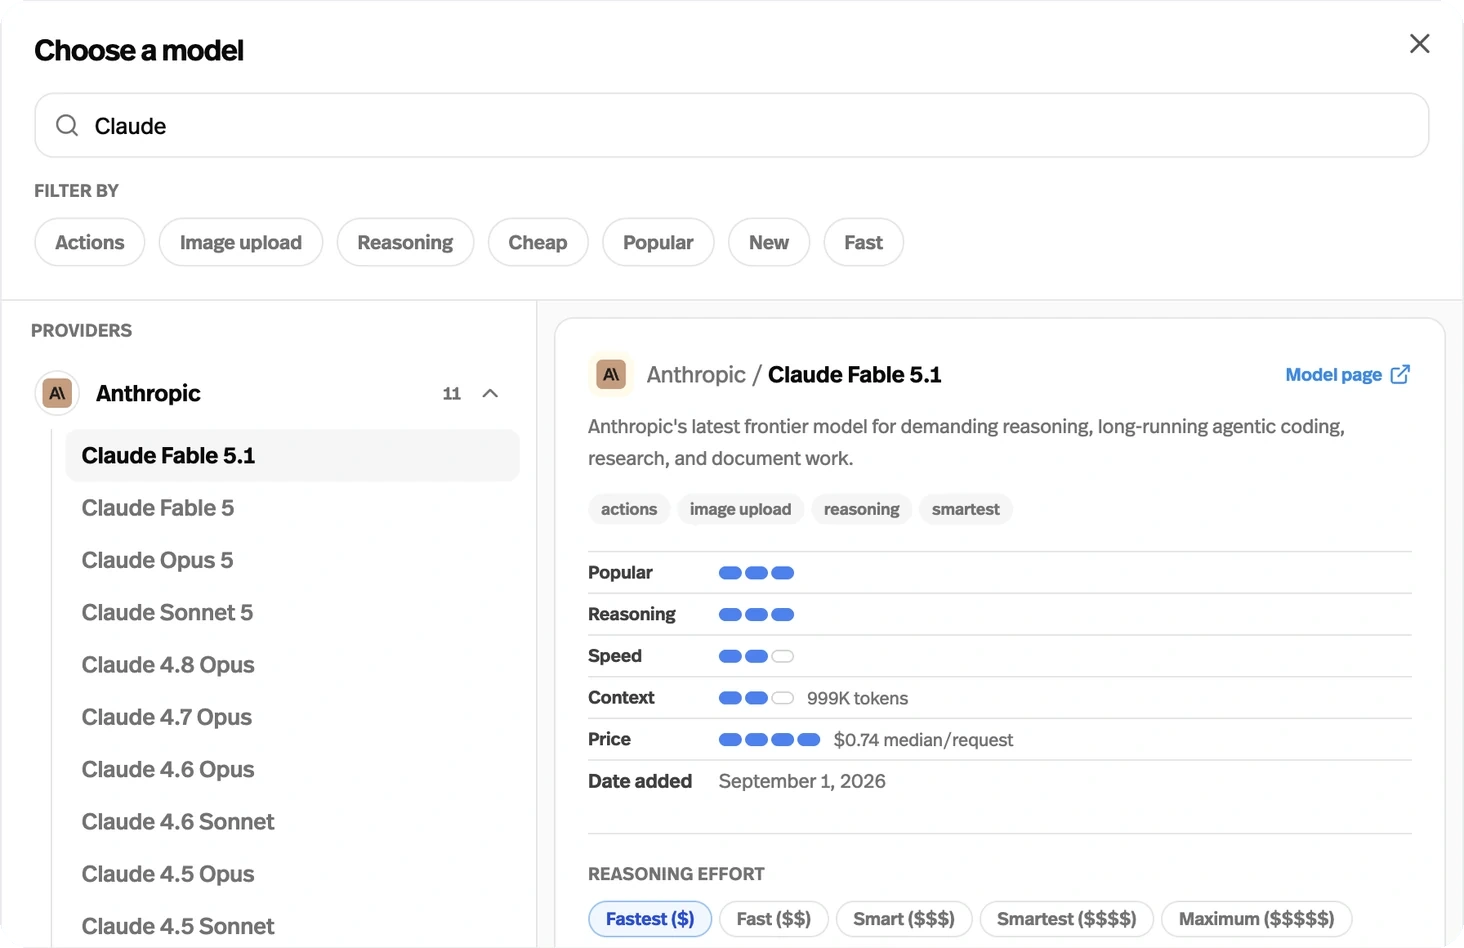Select Claude Fable 5 model
This screenshot has width=1464, height=948.
click(x=293, y=508)
